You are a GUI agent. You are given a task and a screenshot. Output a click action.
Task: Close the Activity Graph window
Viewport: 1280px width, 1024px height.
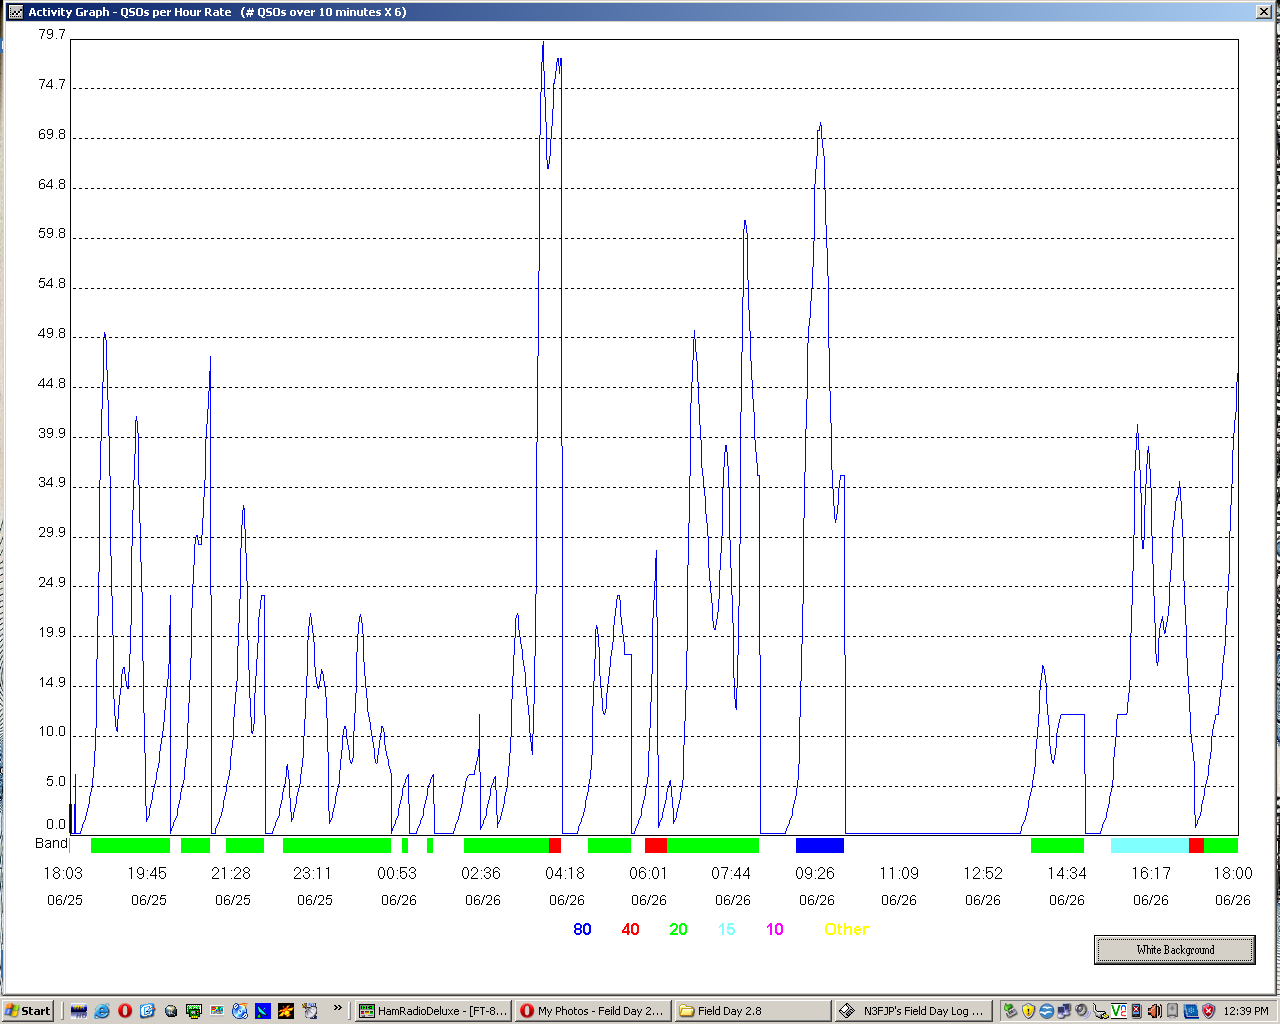(1264, 12)
